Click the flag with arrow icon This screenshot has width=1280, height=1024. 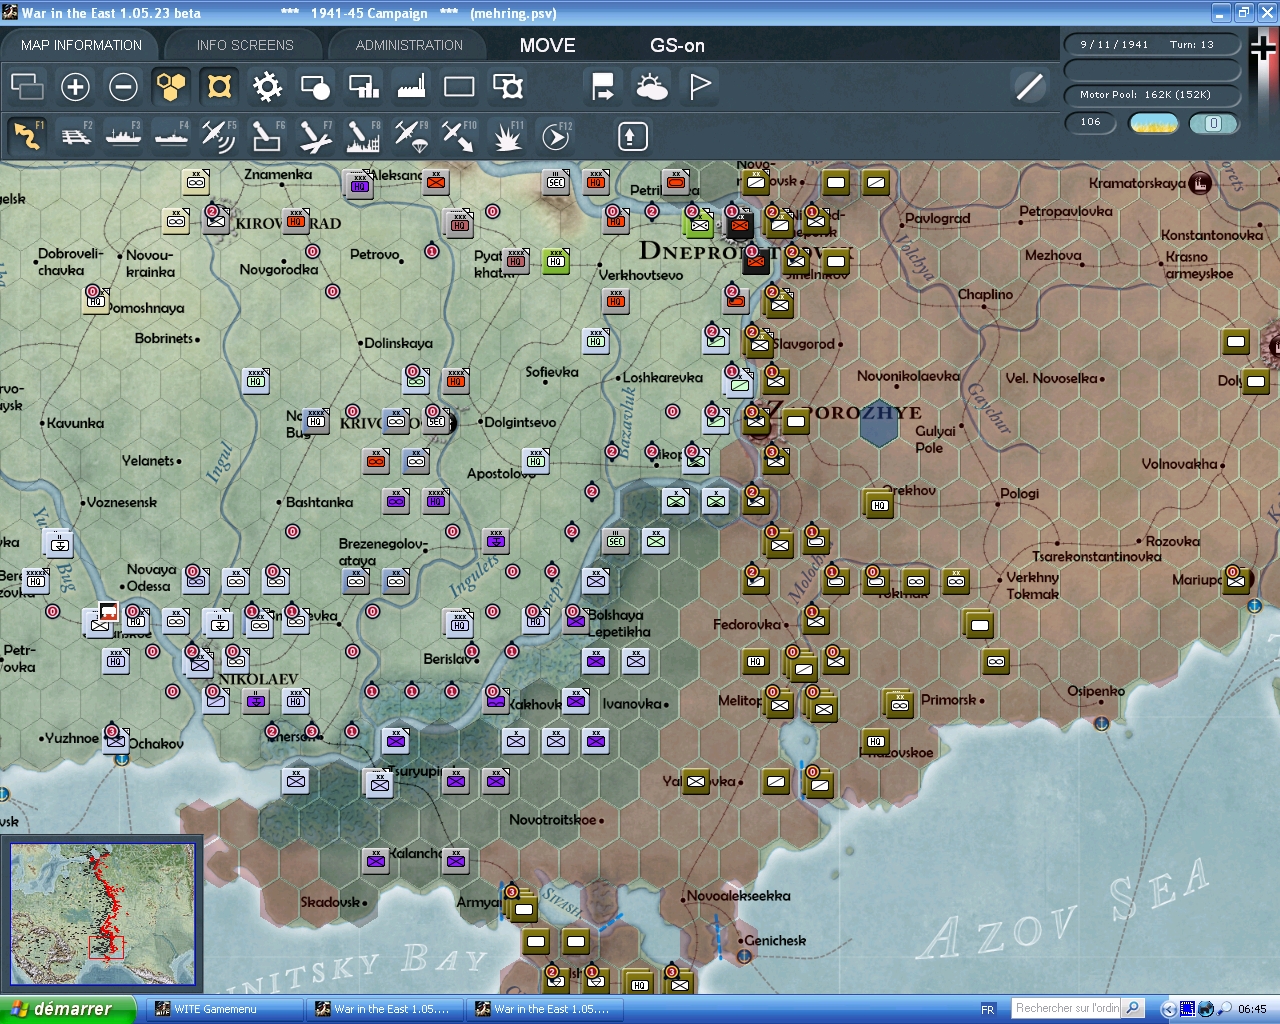click(x=603, y=87)
